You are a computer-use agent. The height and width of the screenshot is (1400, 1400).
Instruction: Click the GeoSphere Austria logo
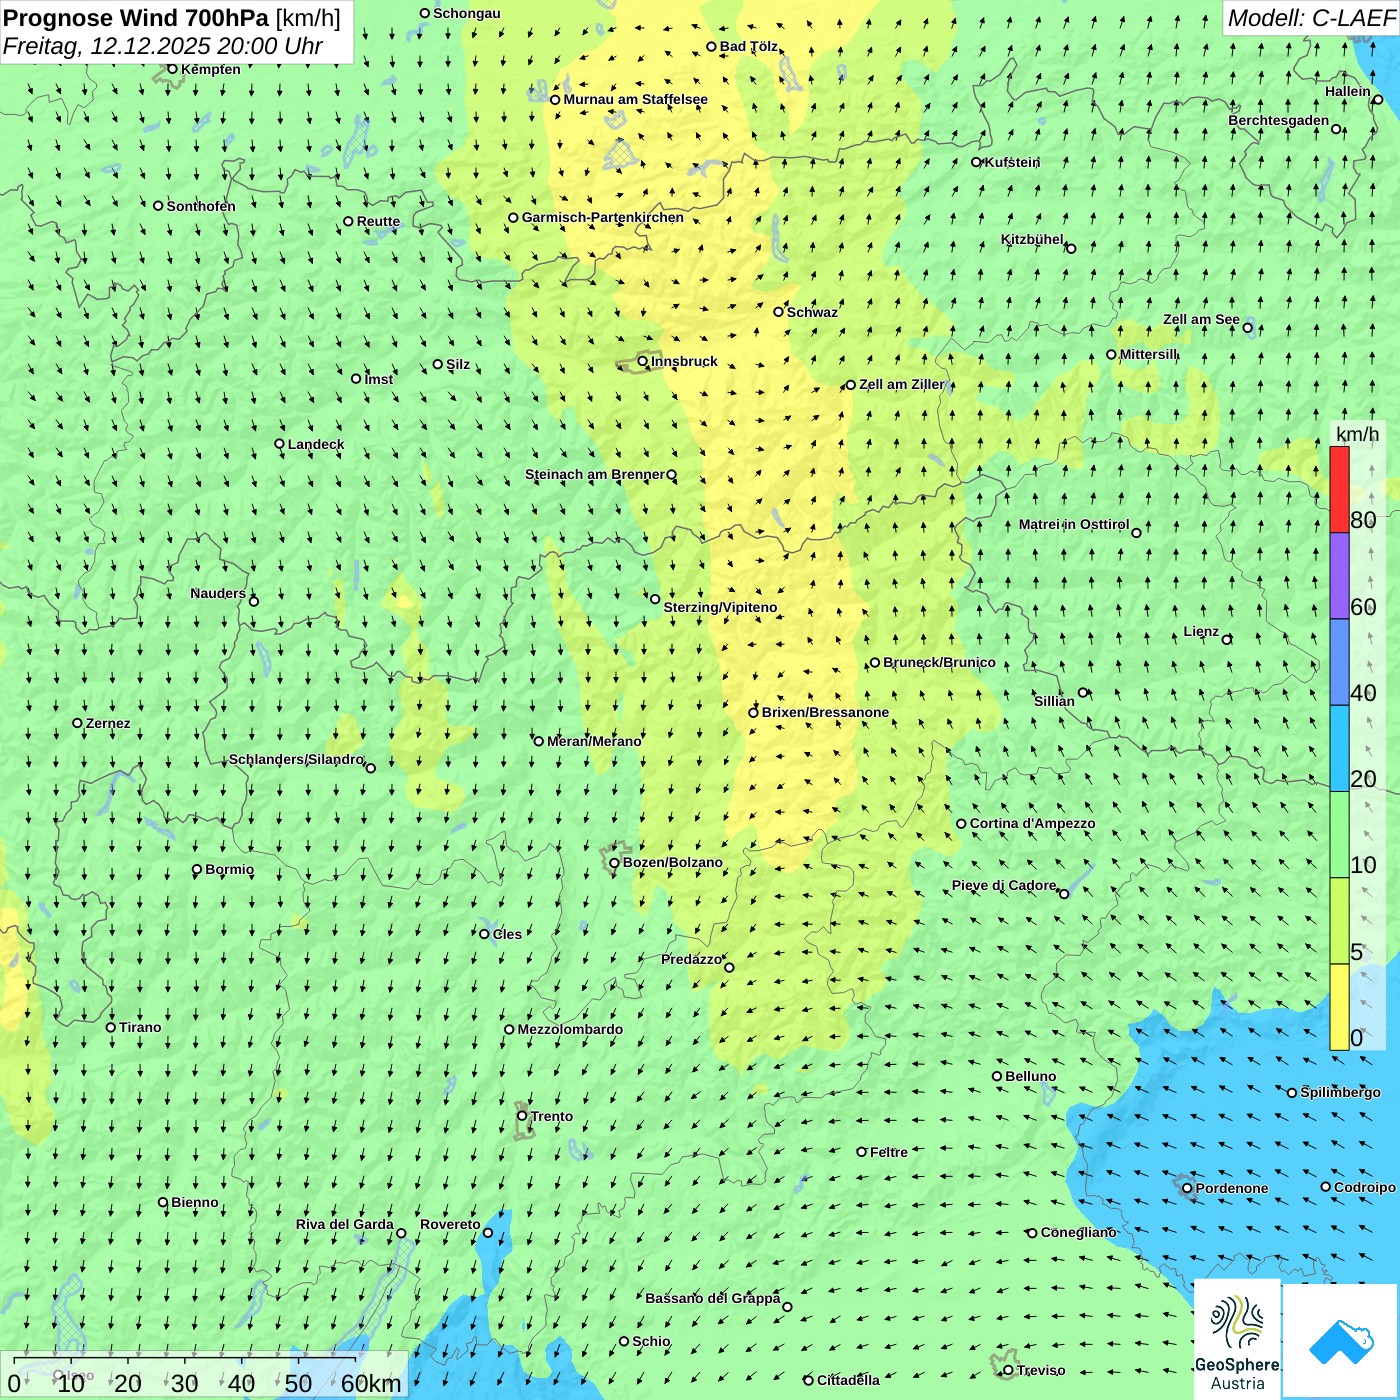pos(1237,1339)
